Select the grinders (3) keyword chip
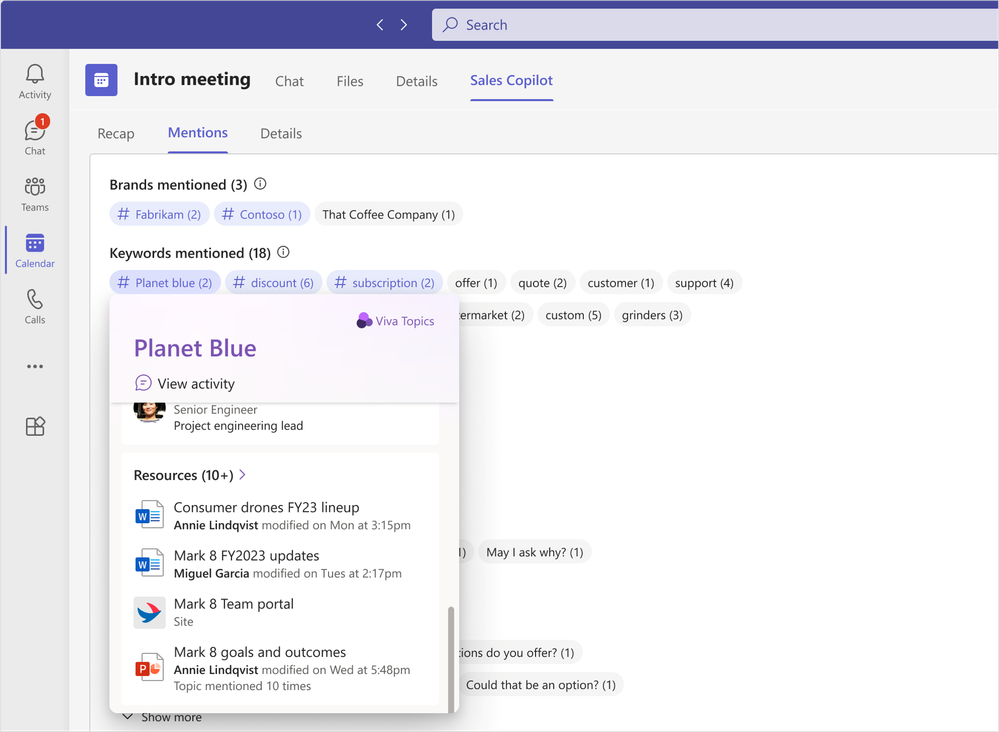The width and height of the screenshot is (999, 732). point(652,315)
